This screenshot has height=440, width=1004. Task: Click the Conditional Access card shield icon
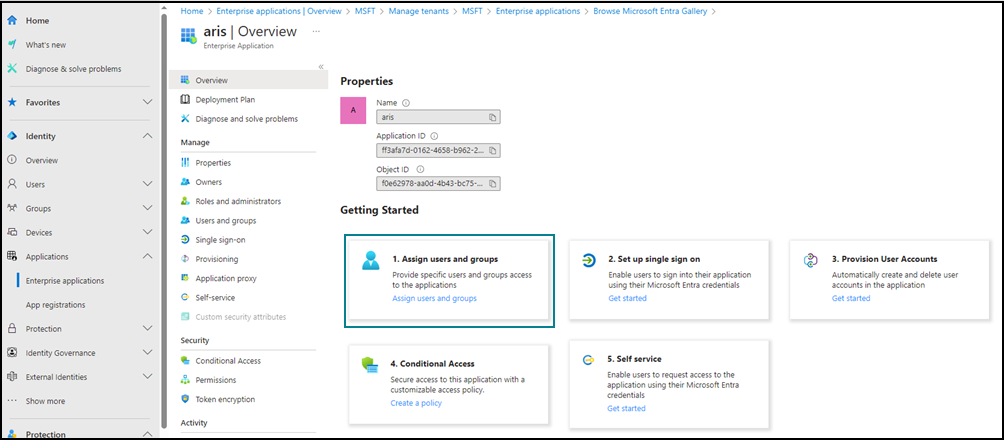click(x=370, y=366)
